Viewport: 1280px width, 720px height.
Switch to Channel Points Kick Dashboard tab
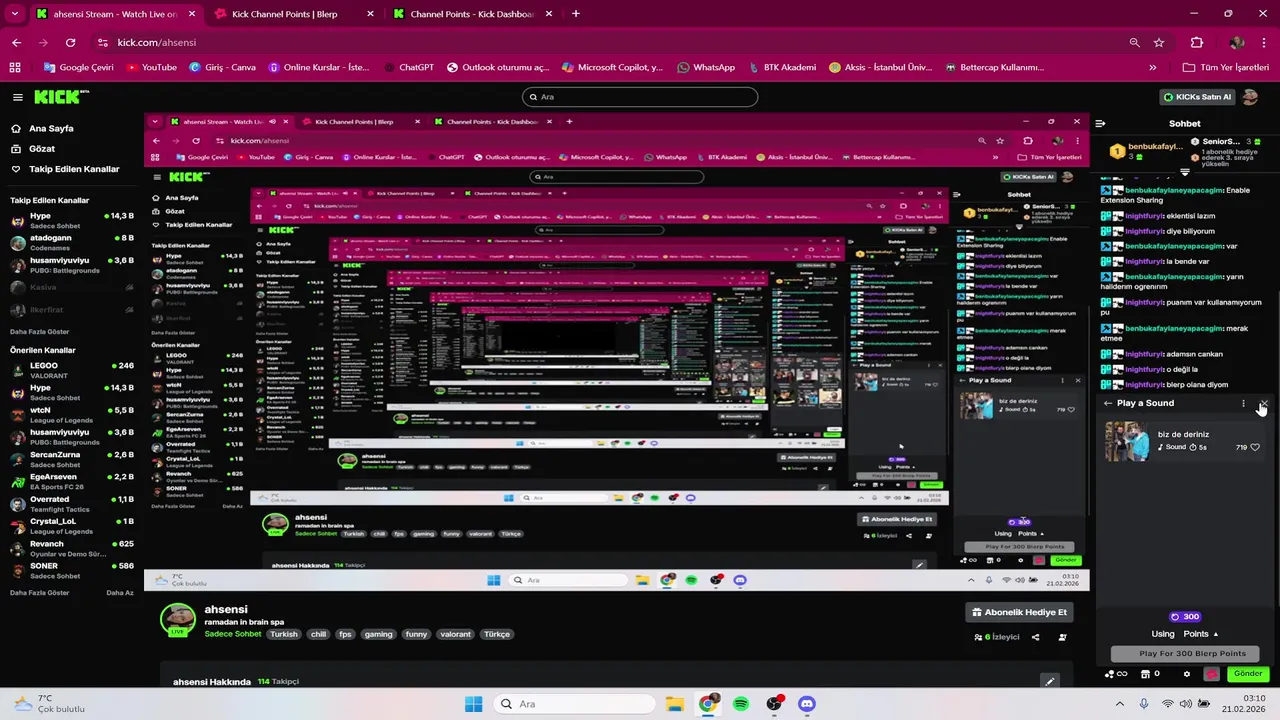(474, 14)
